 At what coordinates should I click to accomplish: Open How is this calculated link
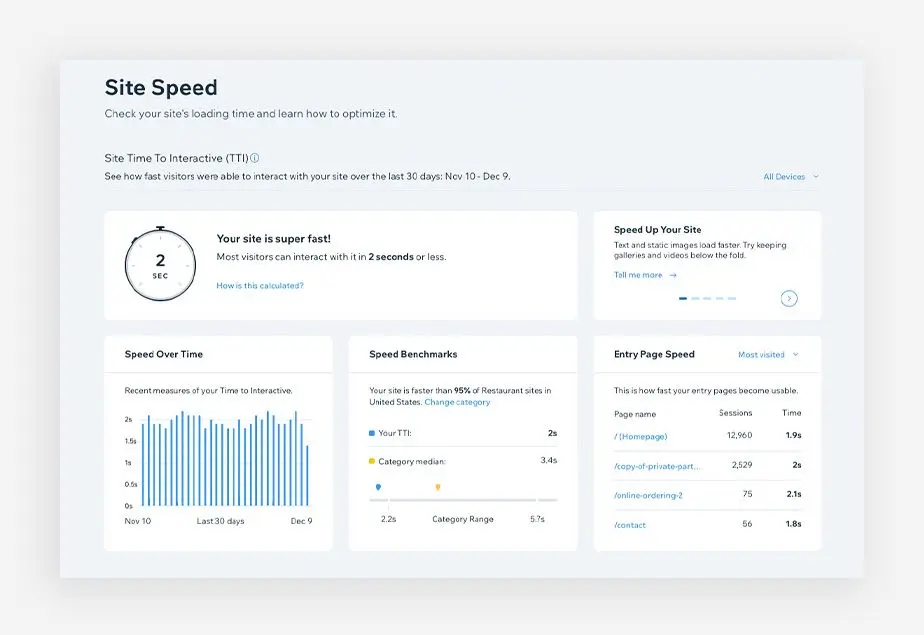point(260,286)
